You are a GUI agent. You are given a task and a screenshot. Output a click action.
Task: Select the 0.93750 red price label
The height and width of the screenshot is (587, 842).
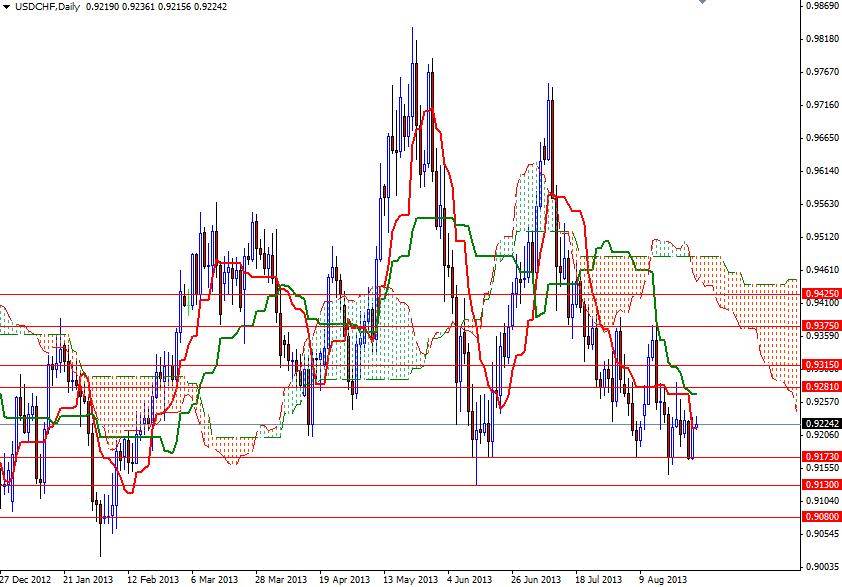pyautogui.click(x=821, y=326)
